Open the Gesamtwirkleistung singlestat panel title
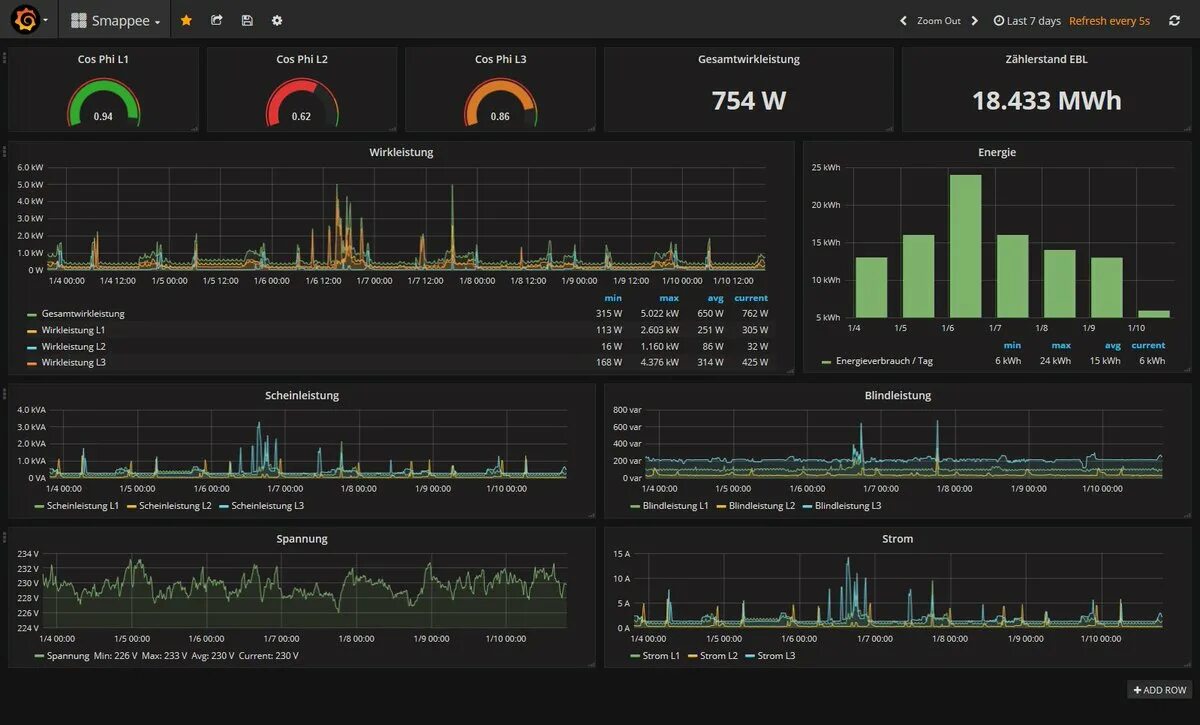 tap(749, 59)
